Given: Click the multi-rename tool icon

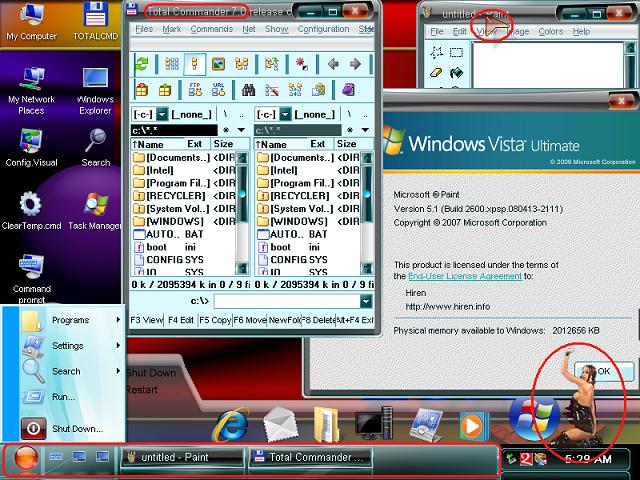Looking at the screenshot, I should click(272, 90).
